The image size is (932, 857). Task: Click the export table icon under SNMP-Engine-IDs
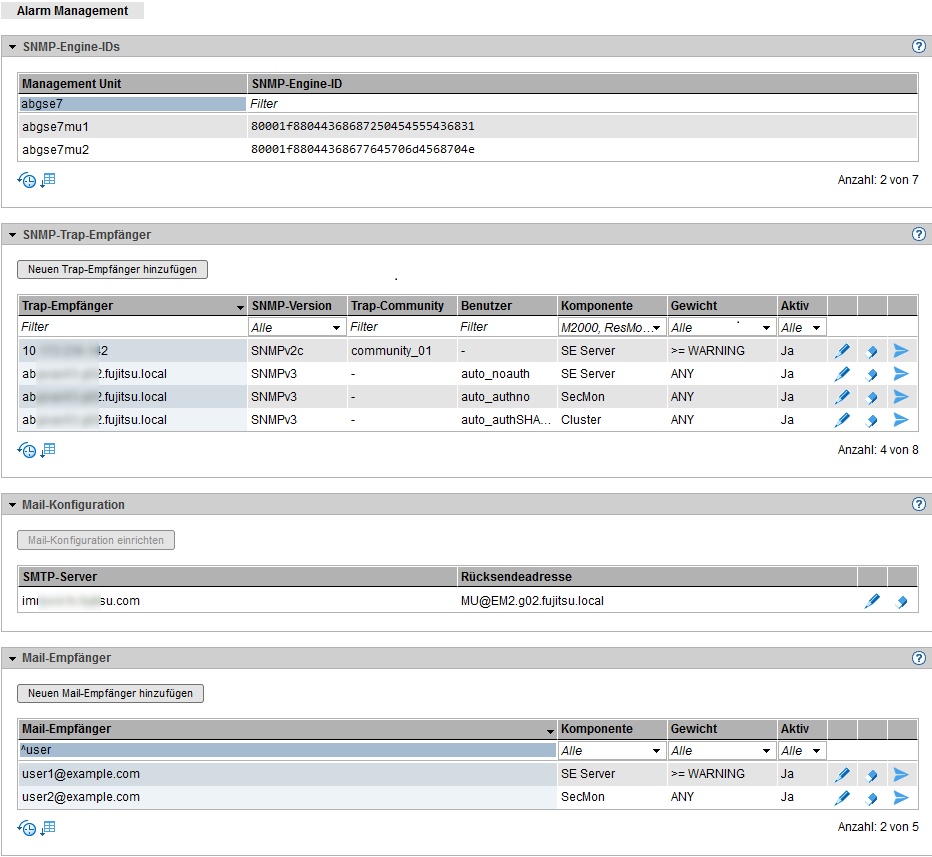[48, 180]
